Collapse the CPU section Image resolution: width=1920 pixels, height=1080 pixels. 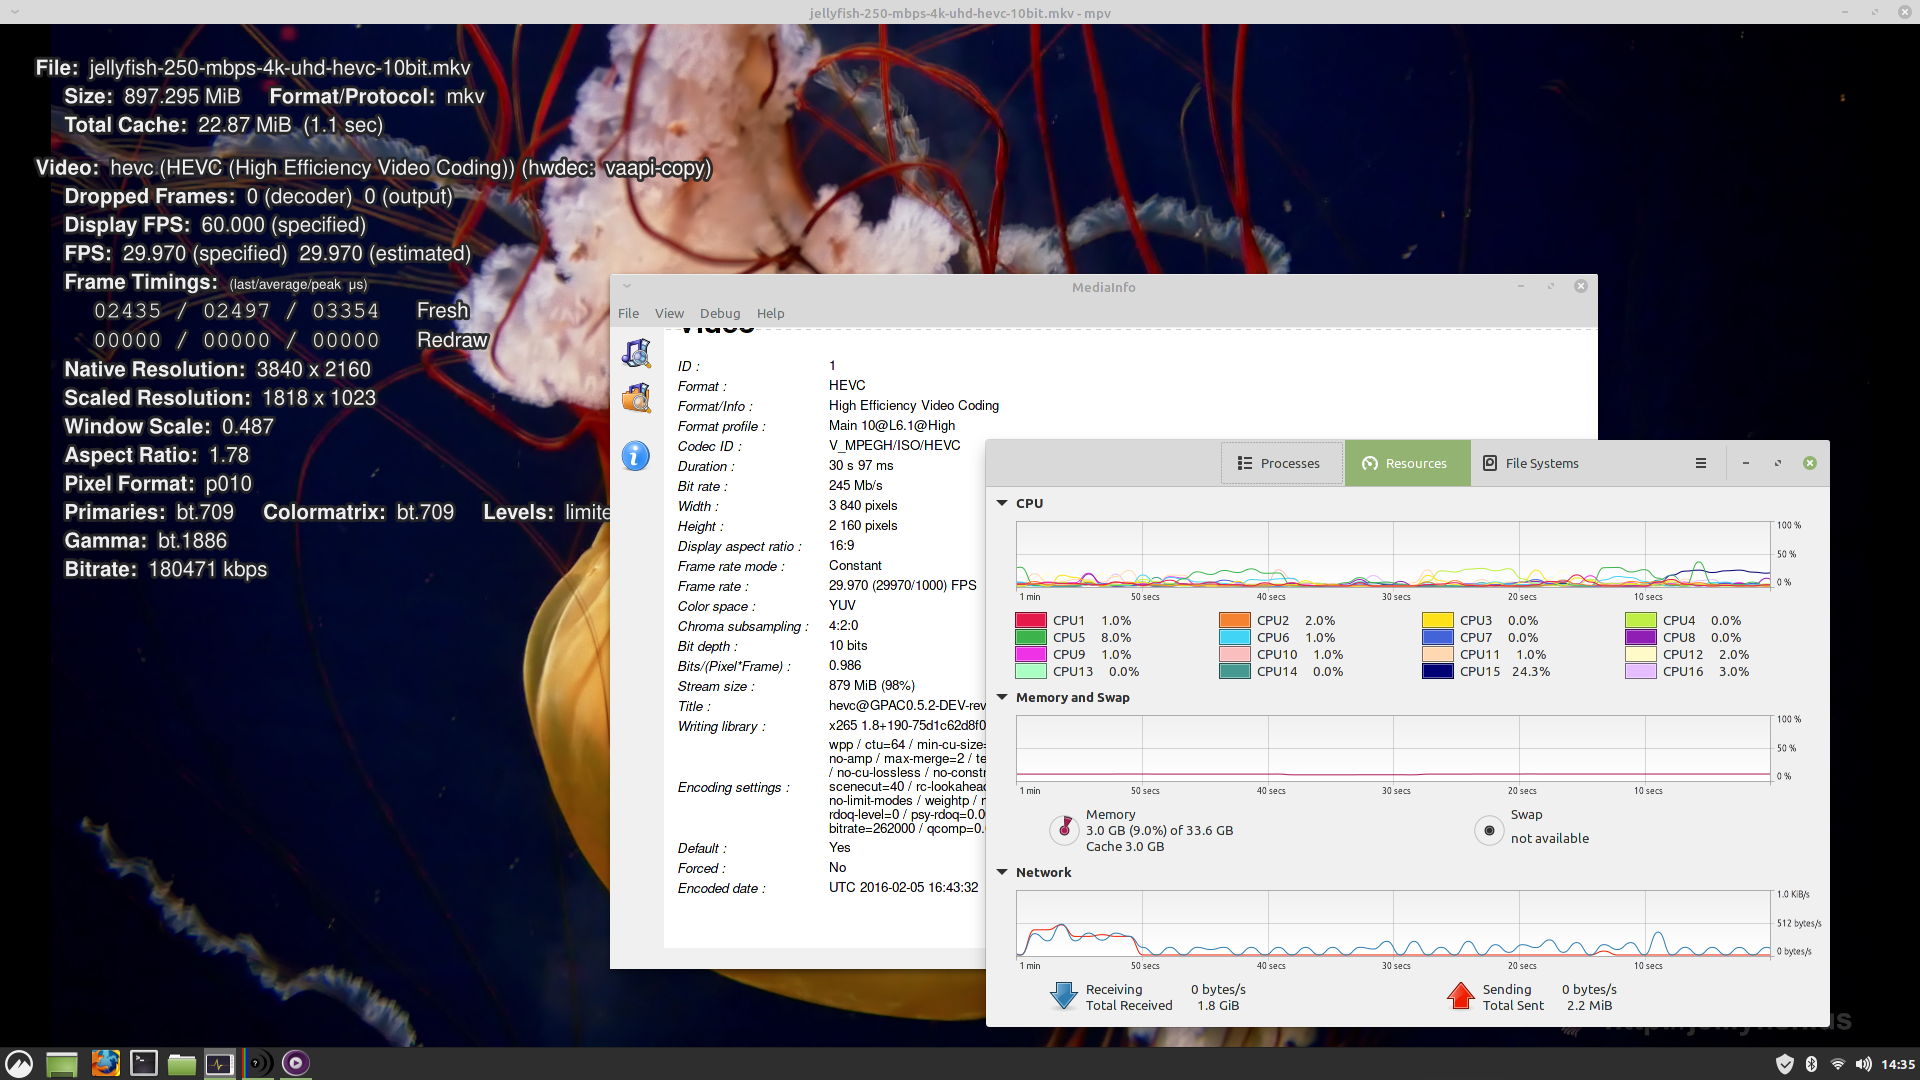pos(1002,503)
